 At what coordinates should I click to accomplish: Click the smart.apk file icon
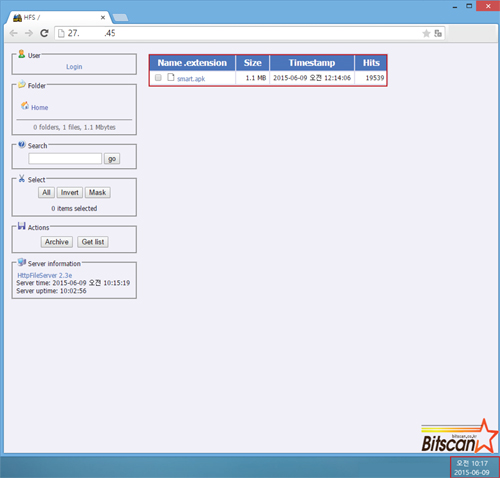171,77
